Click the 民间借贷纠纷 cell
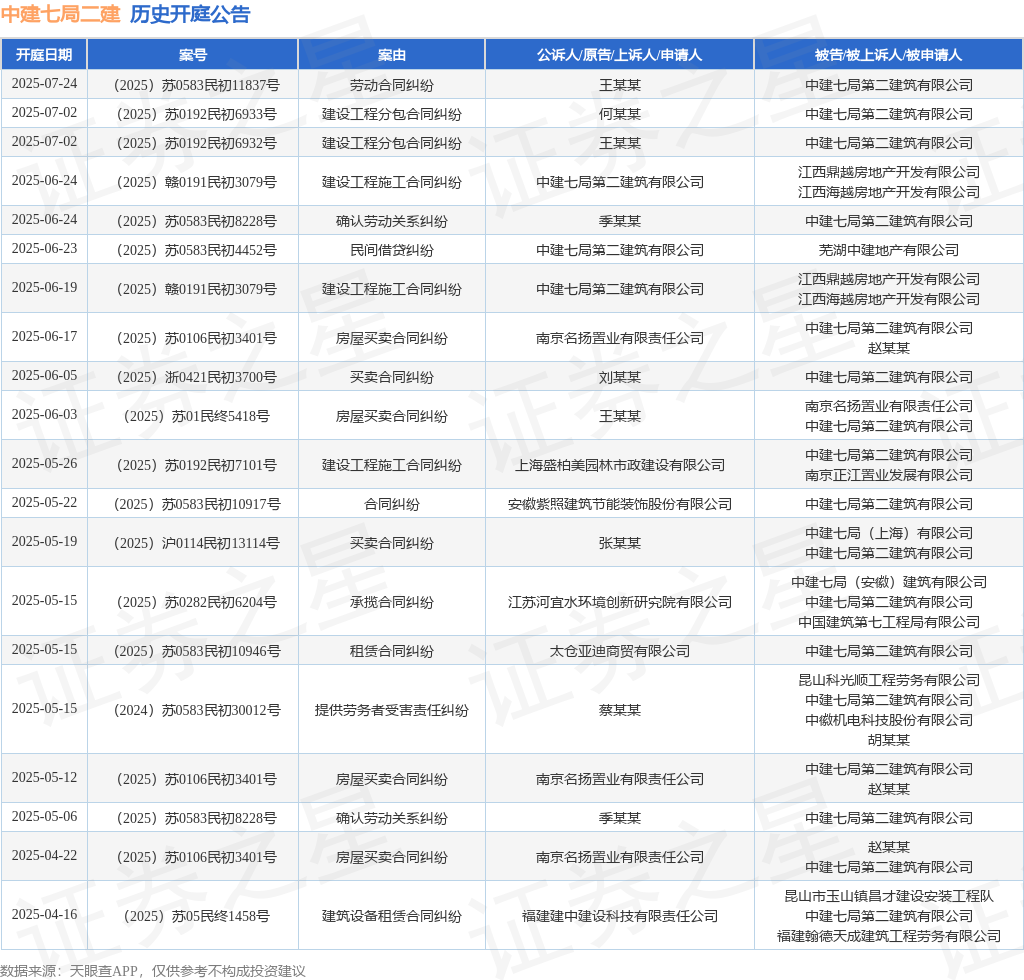The image size is (1024, 980). pos(391,250)
